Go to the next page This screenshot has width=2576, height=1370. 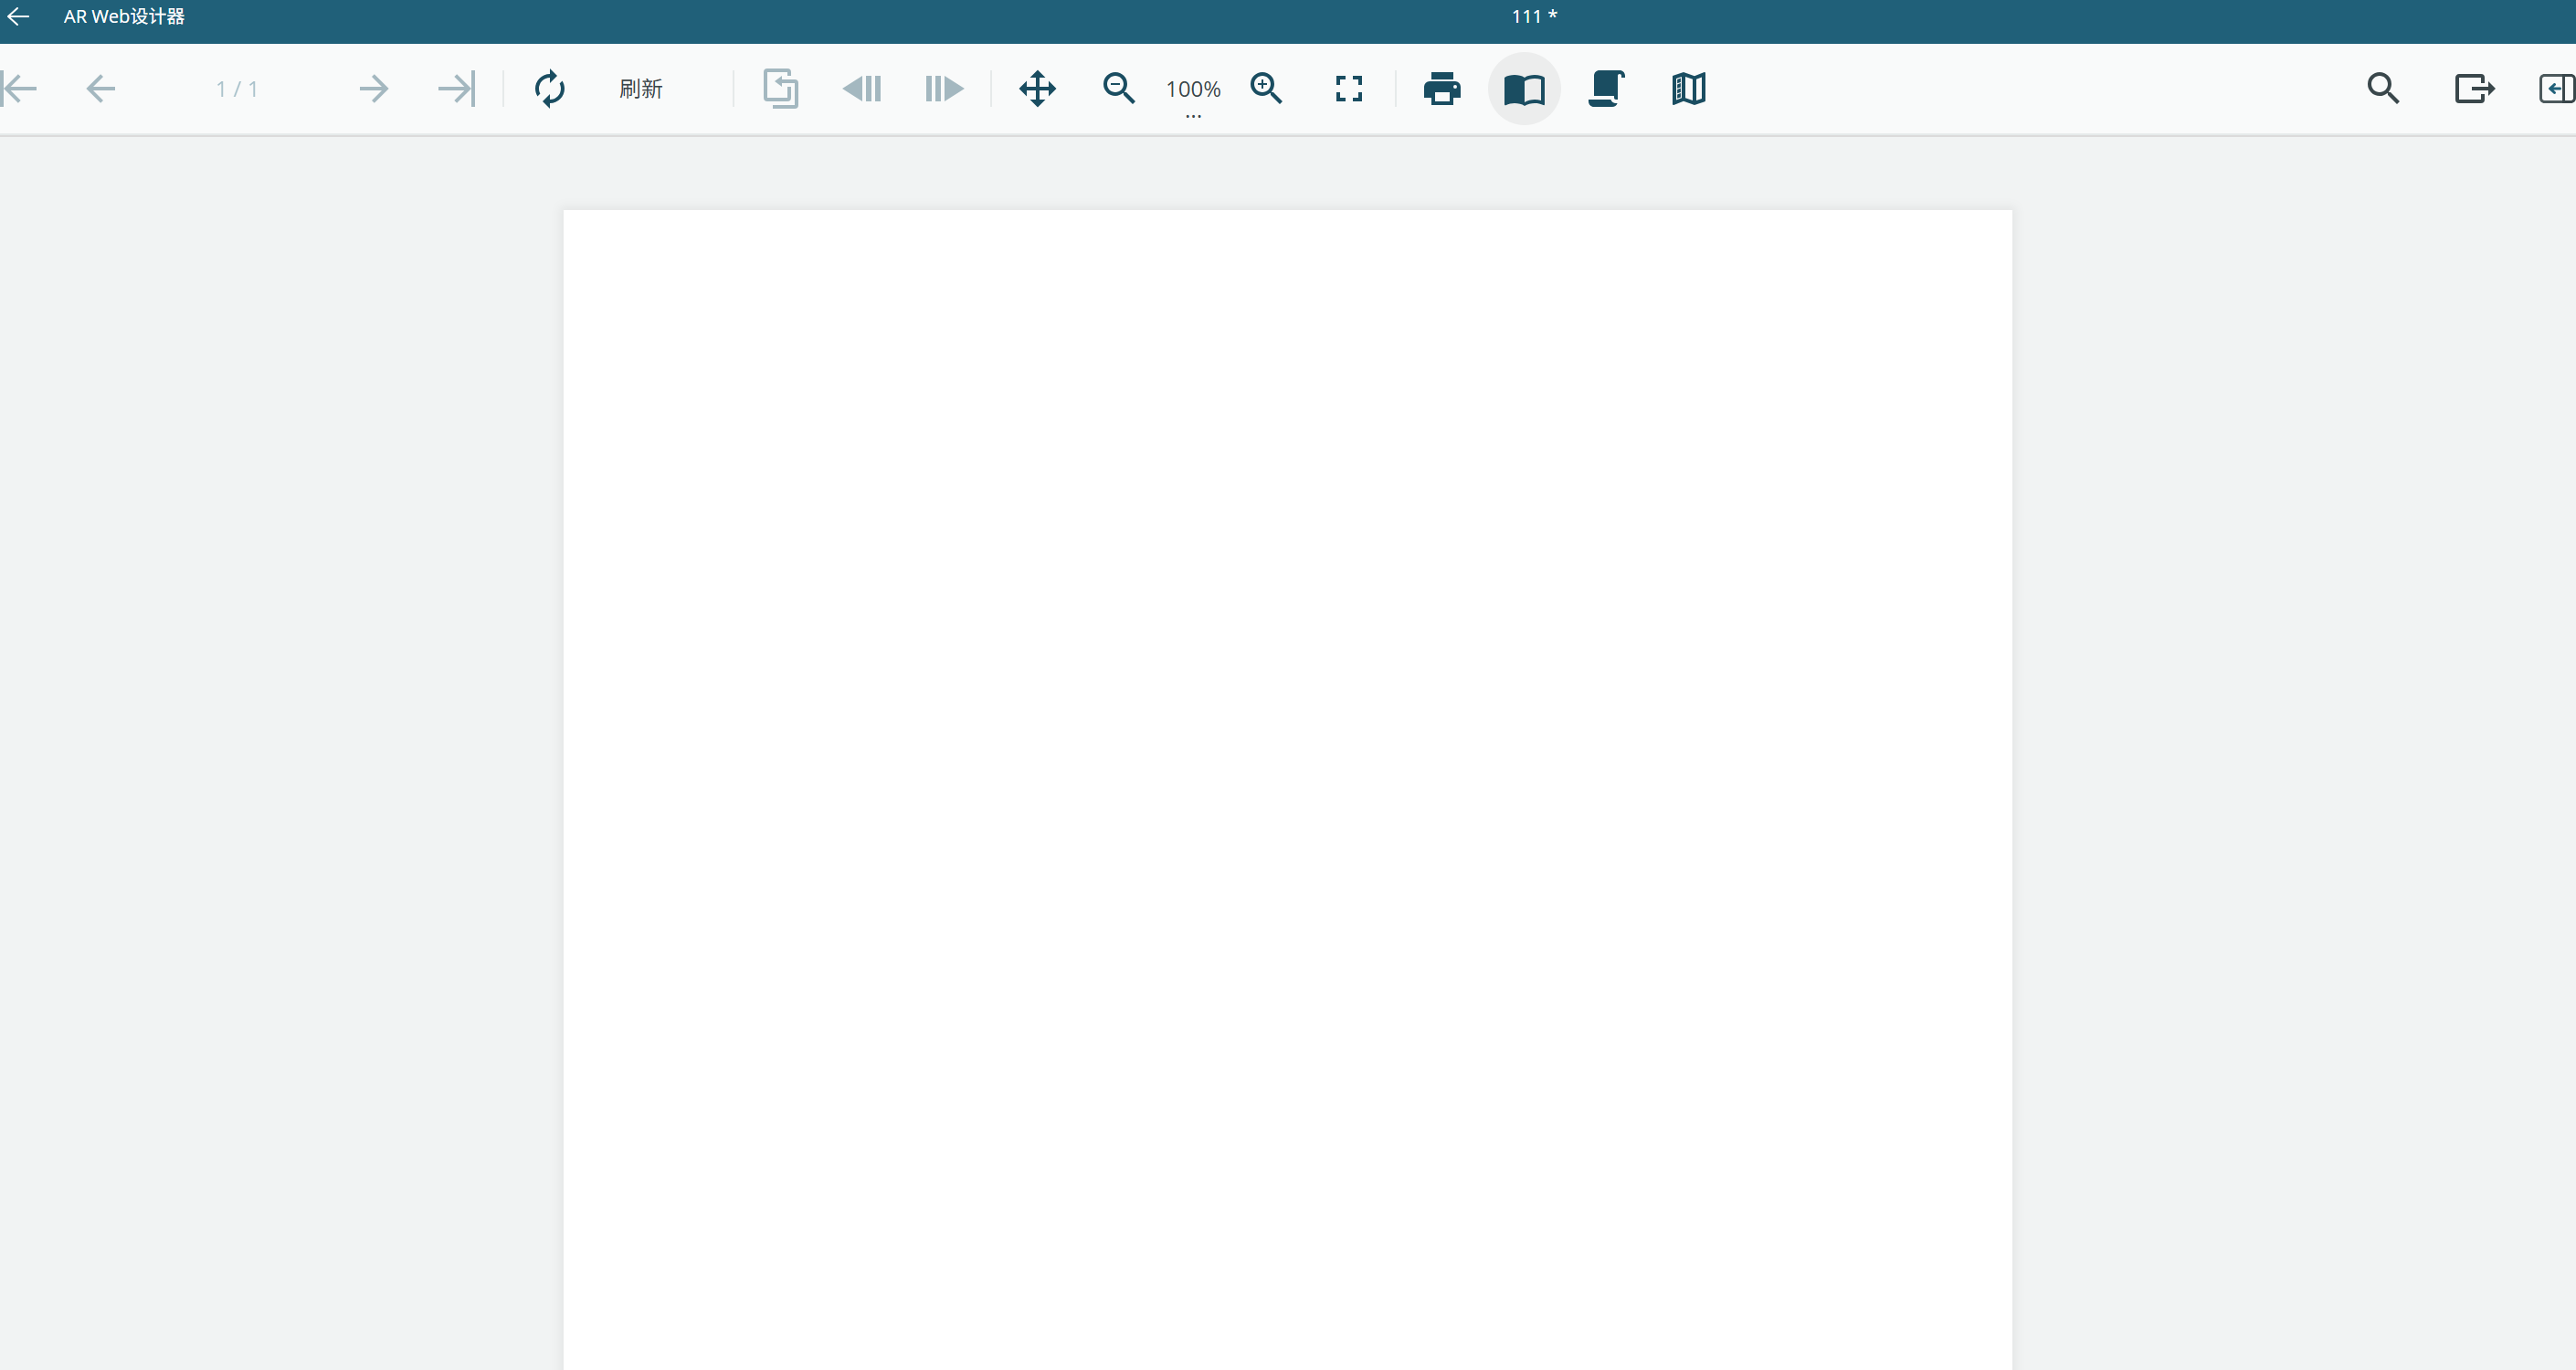point(373,89)
